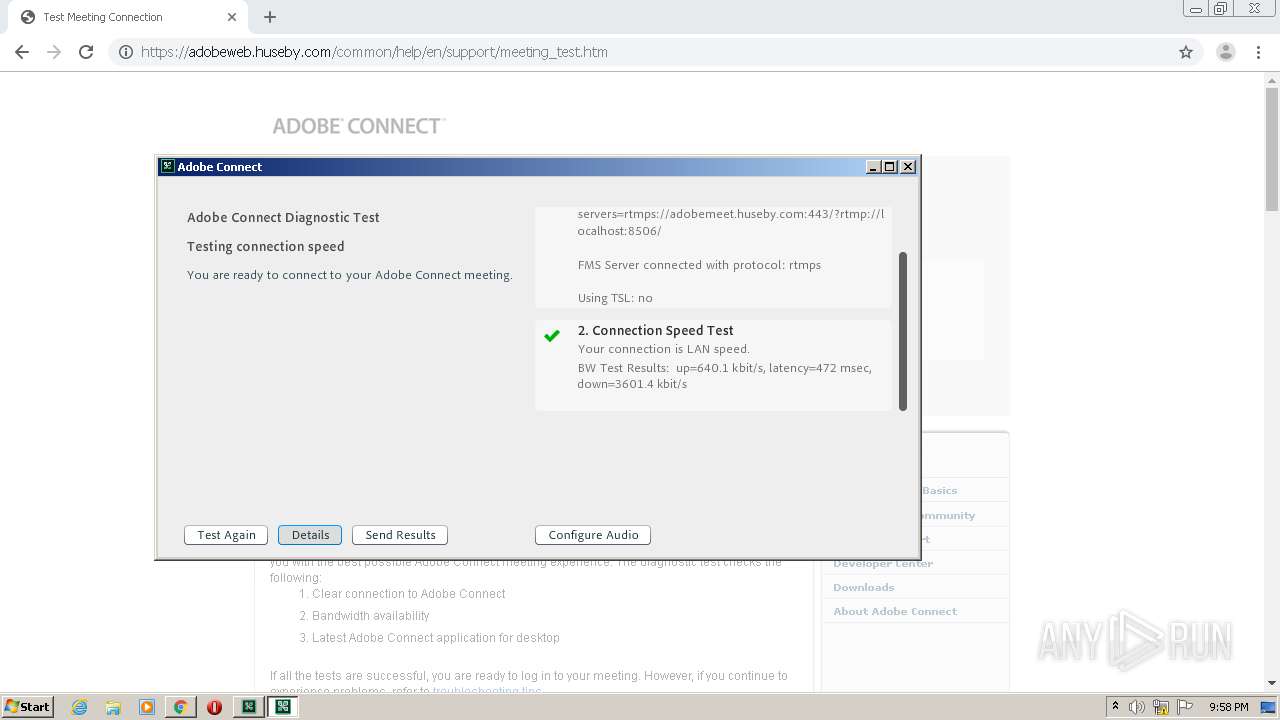Click the Test Again button
The height and width of the screenshot is (720, 1280).
click(x=226, y=535)
